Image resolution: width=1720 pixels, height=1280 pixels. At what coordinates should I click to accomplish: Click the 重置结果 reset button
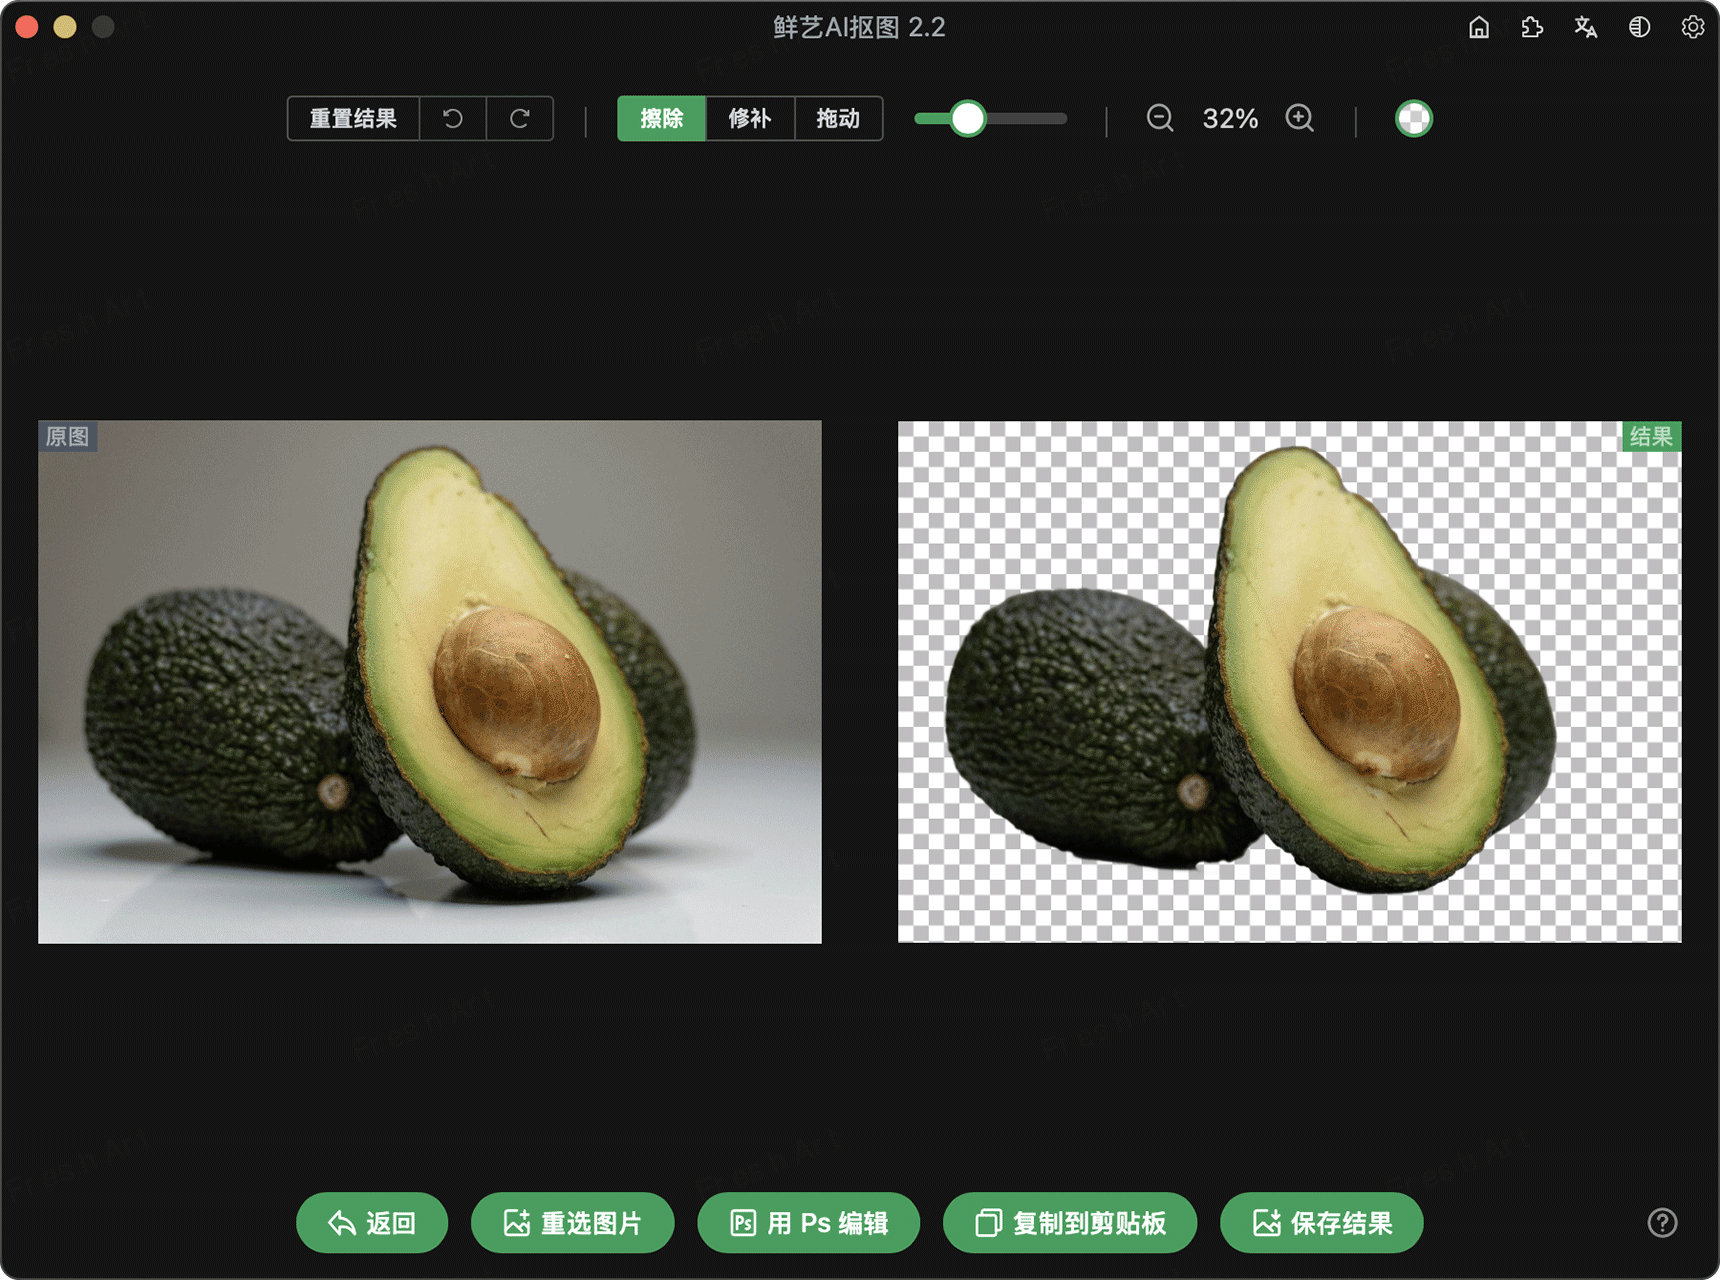pyautogui.click(x=353, y=119)
